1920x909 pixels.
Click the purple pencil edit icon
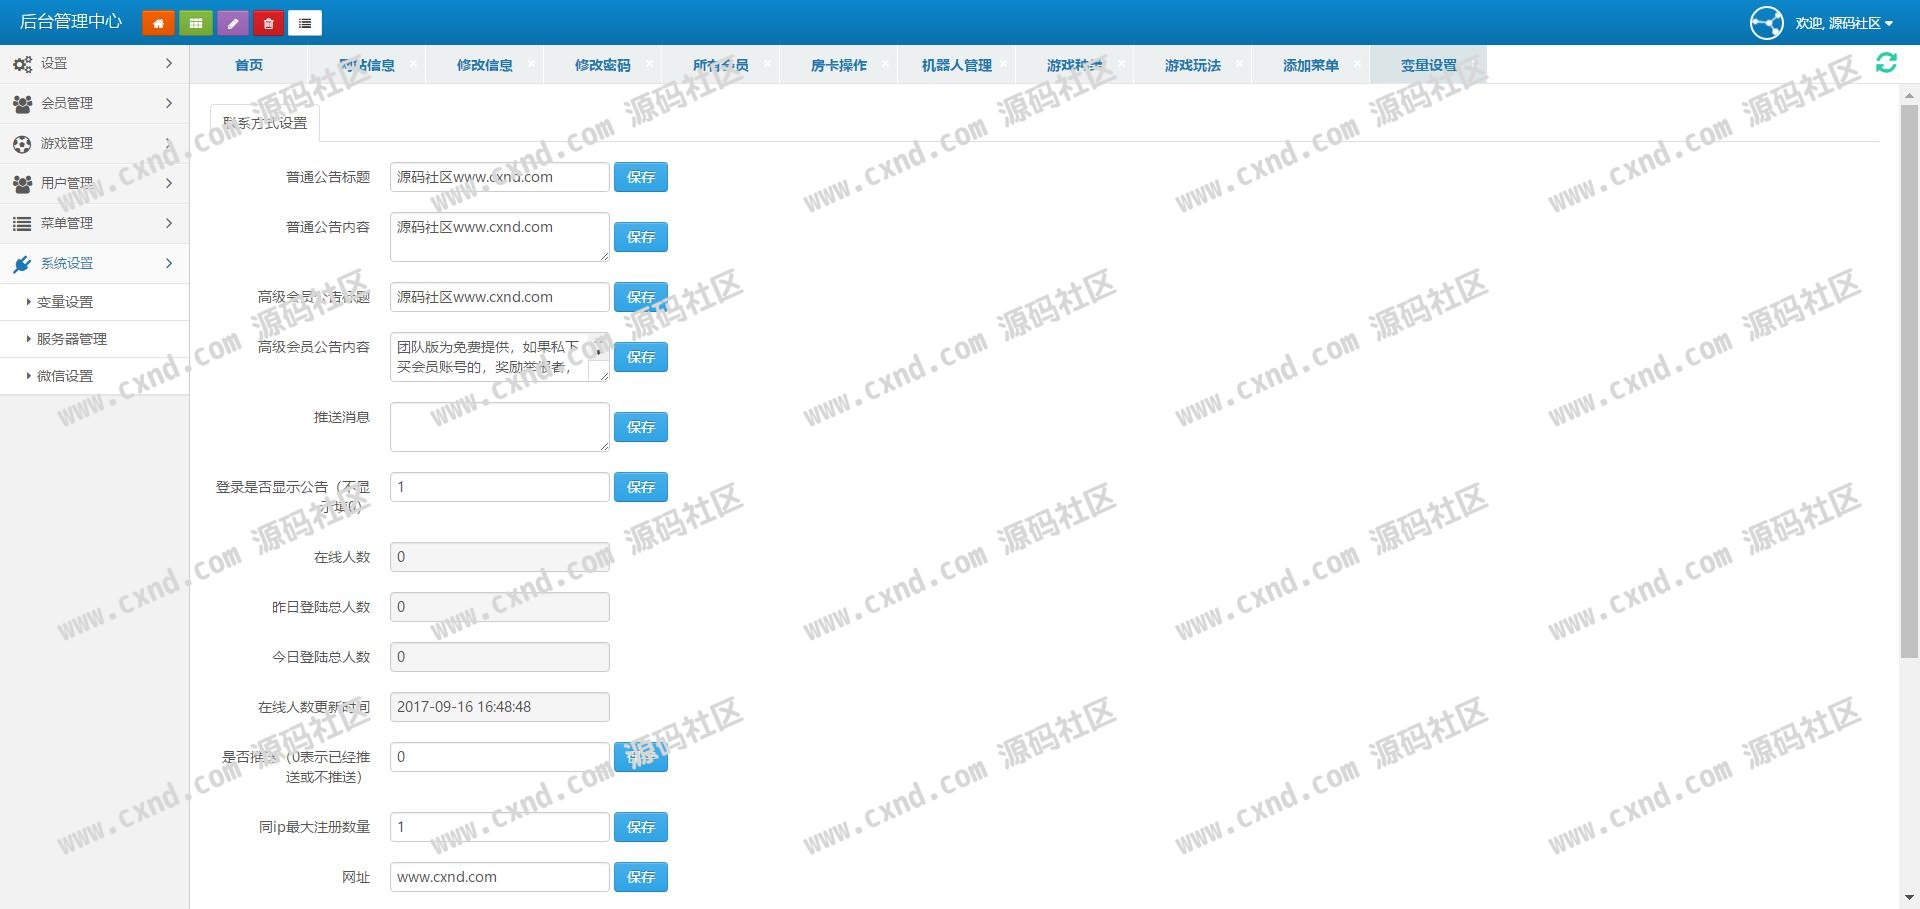coord(232,23)
